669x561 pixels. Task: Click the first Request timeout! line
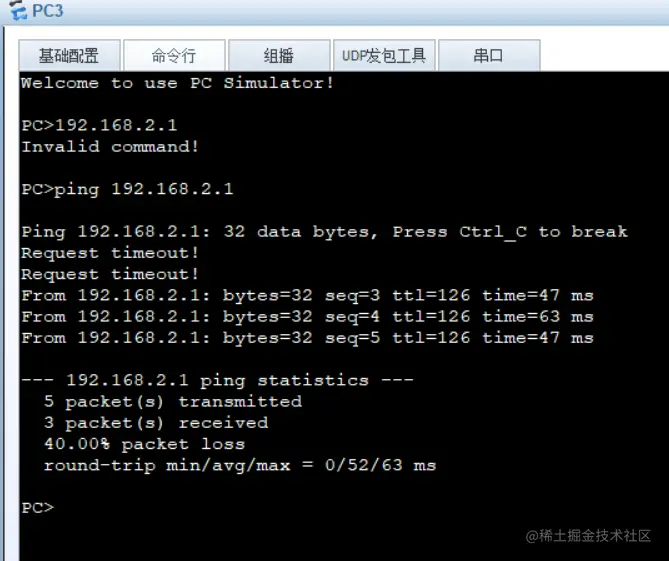click(110, 253)
